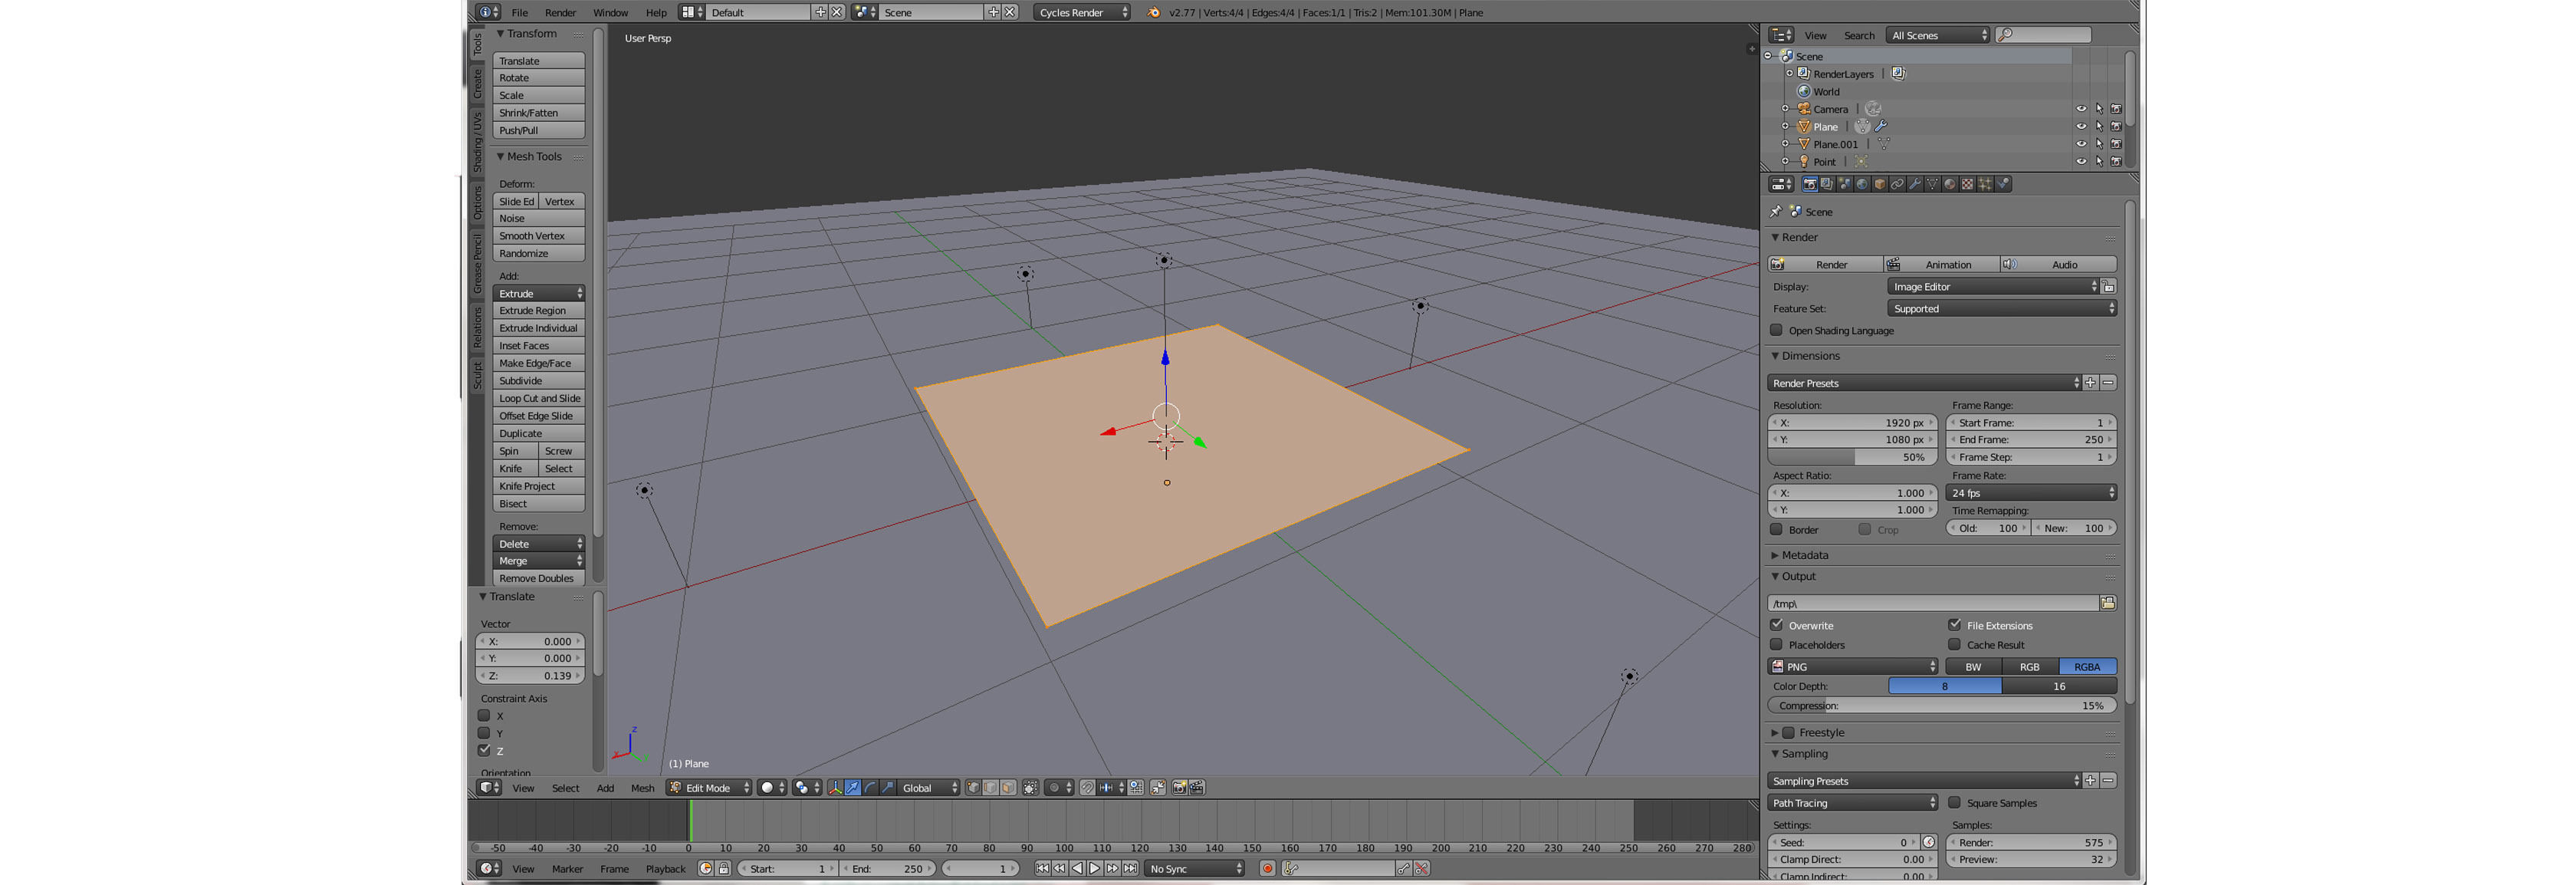
Task: Enable the rotate manipulator arc icon
Action: point(870,788)
